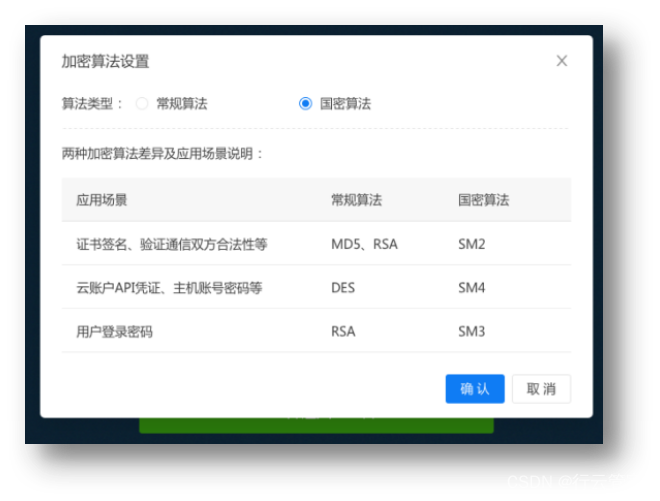Close the 加密算法设置 dialog with X

(x=562, y=61)
